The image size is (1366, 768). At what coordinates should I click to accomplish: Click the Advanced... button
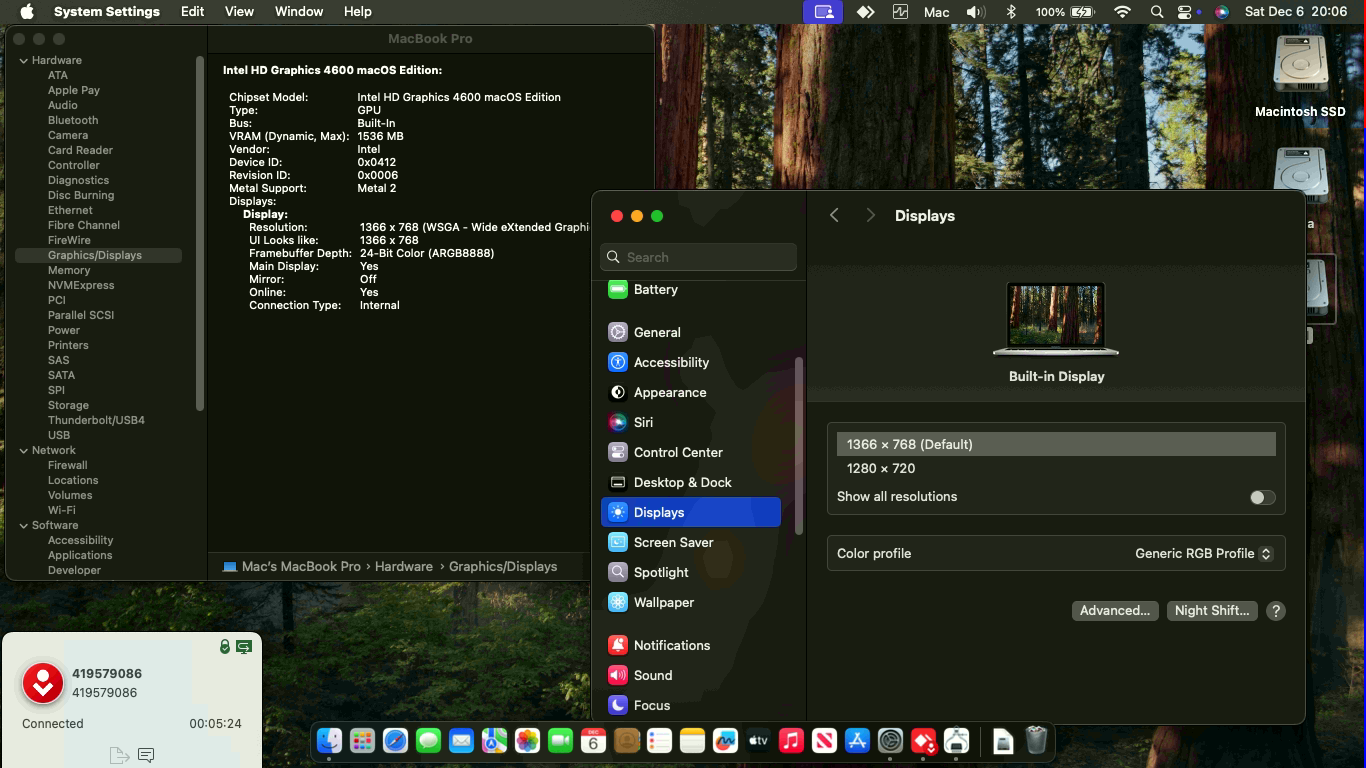(x=1114, y=611)
